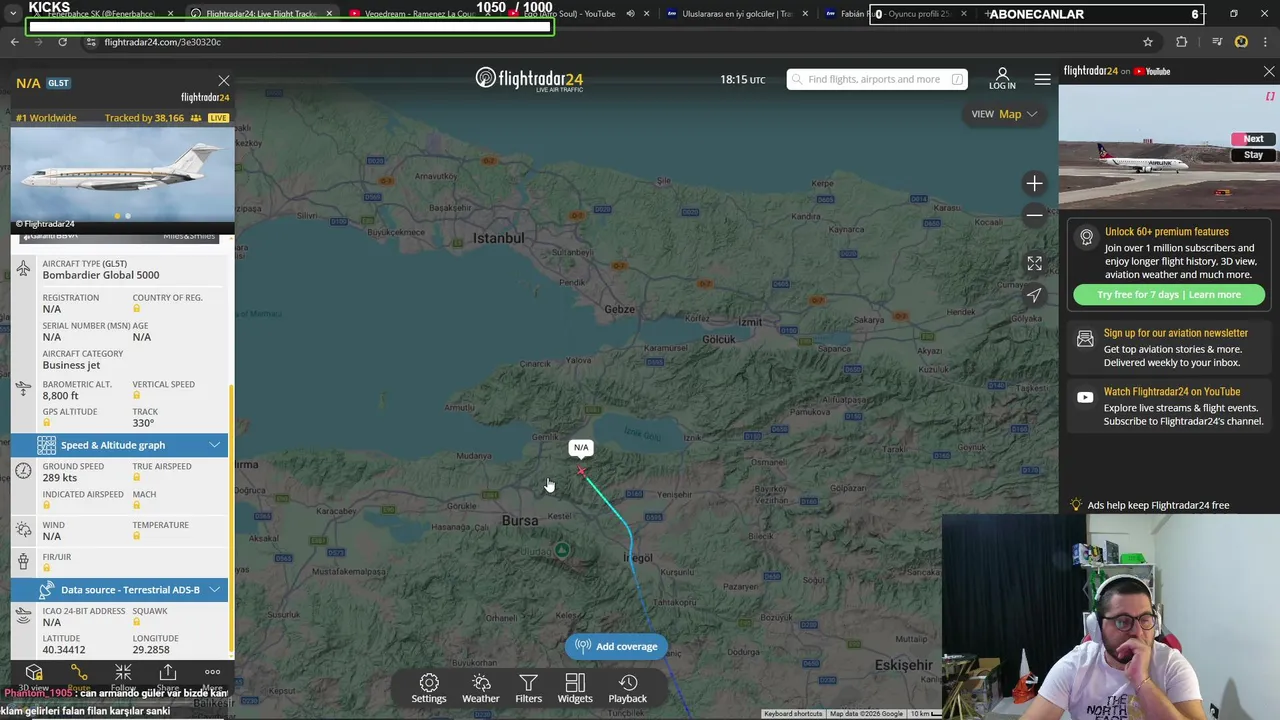Screen dimensions: 1280x720
Task: Click the flight panel vertical scrollbar
Action: 231,520
